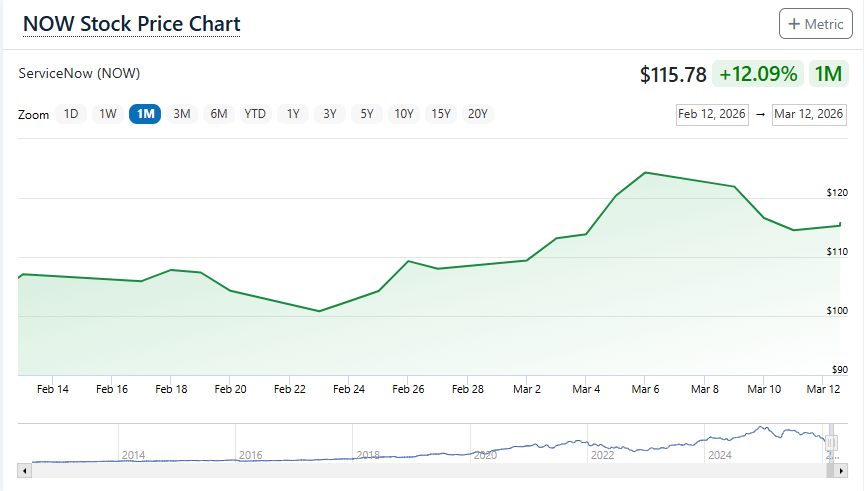Click the 2024 marker in navigator
This screenshot has width=864, height=491.
click(x=720, y=455)
